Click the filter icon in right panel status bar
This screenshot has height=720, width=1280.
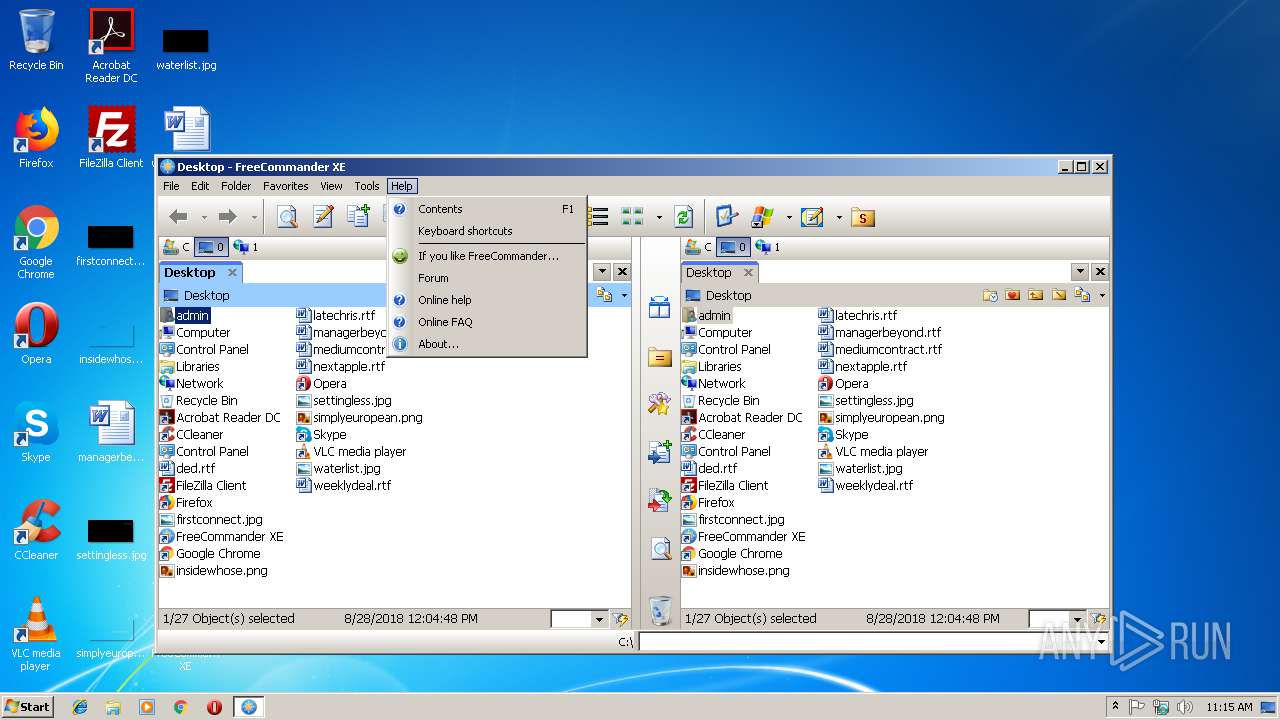(1099, 619)
